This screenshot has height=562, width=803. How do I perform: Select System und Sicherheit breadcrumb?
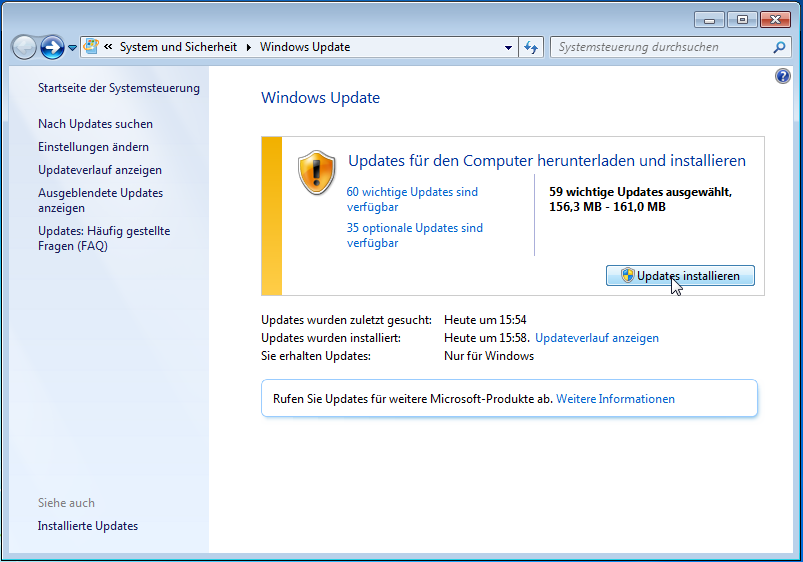pyautogui.click(x=178, y=47)
